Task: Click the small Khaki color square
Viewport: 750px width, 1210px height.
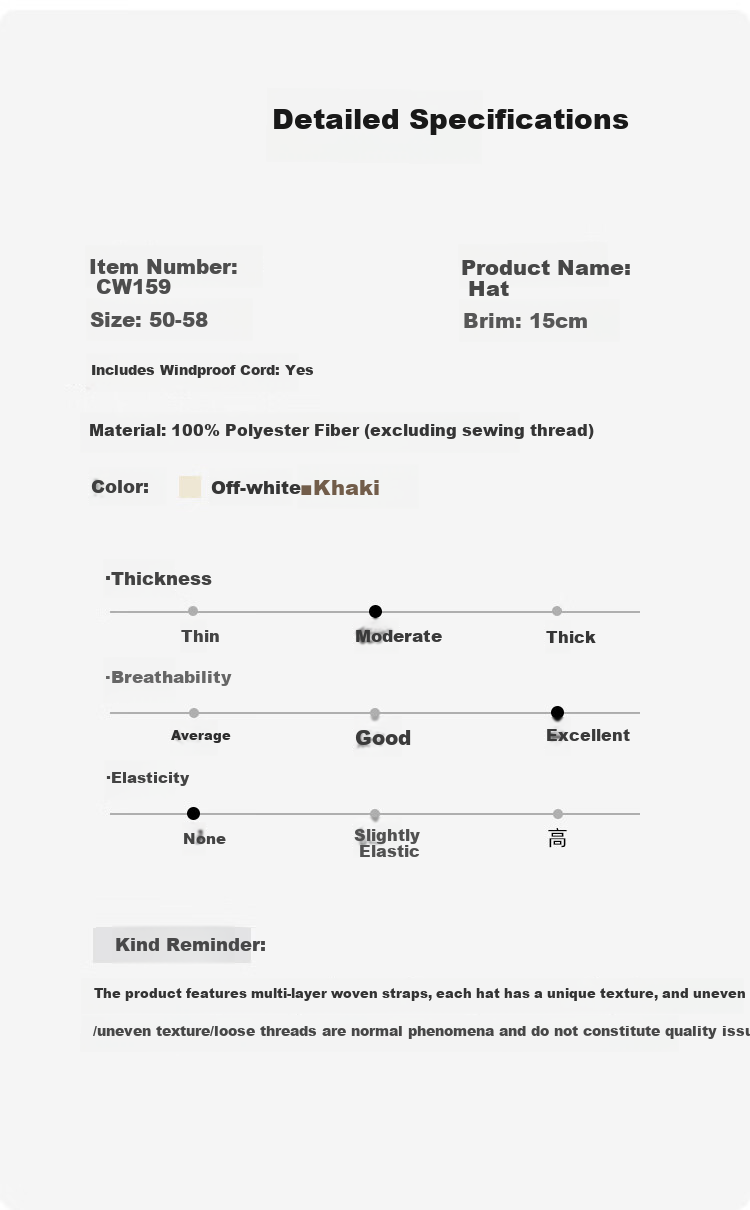Action: pyautogui.click(x=306, y=489)
